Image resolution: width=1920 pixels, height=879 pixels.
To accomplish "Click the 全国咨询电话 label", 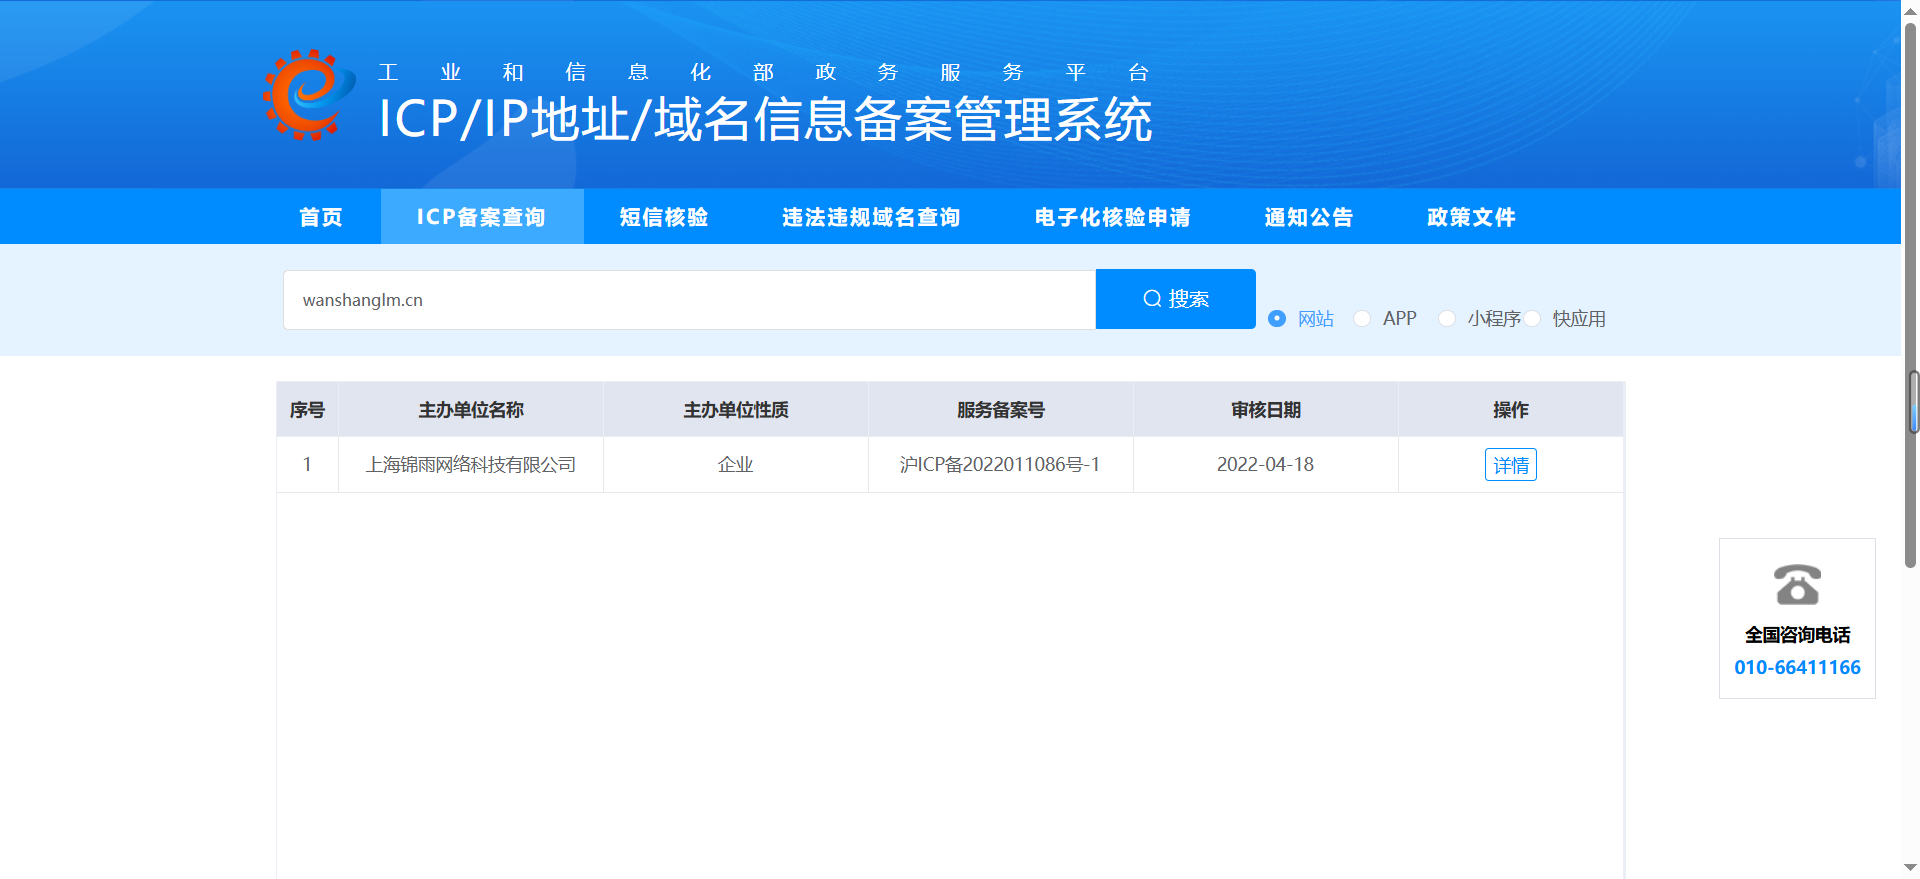I will [x=1797, y=635].
